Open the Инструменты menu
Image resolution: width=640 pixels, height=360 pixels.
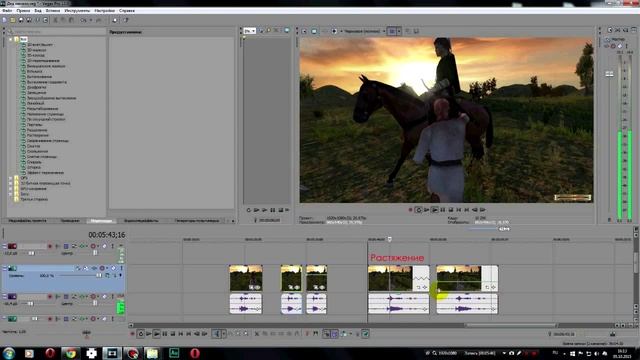(77, 11)
